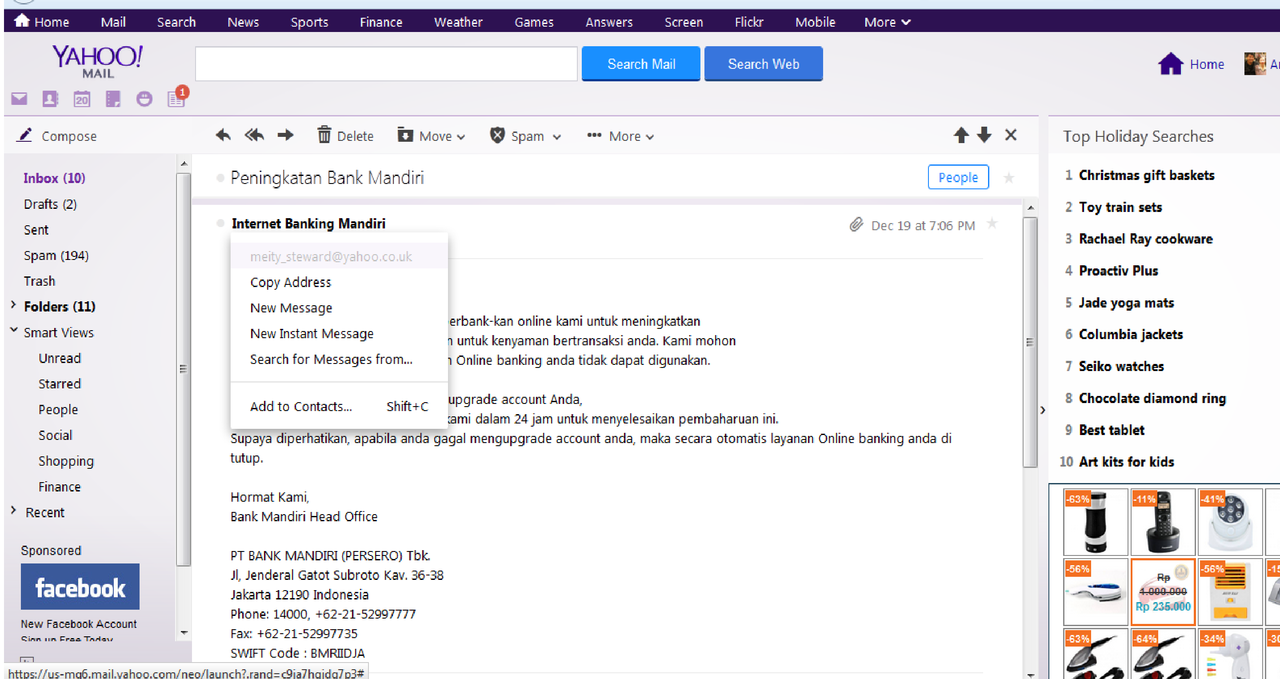Expand the Folders (11) section

[x=14, y=306]
